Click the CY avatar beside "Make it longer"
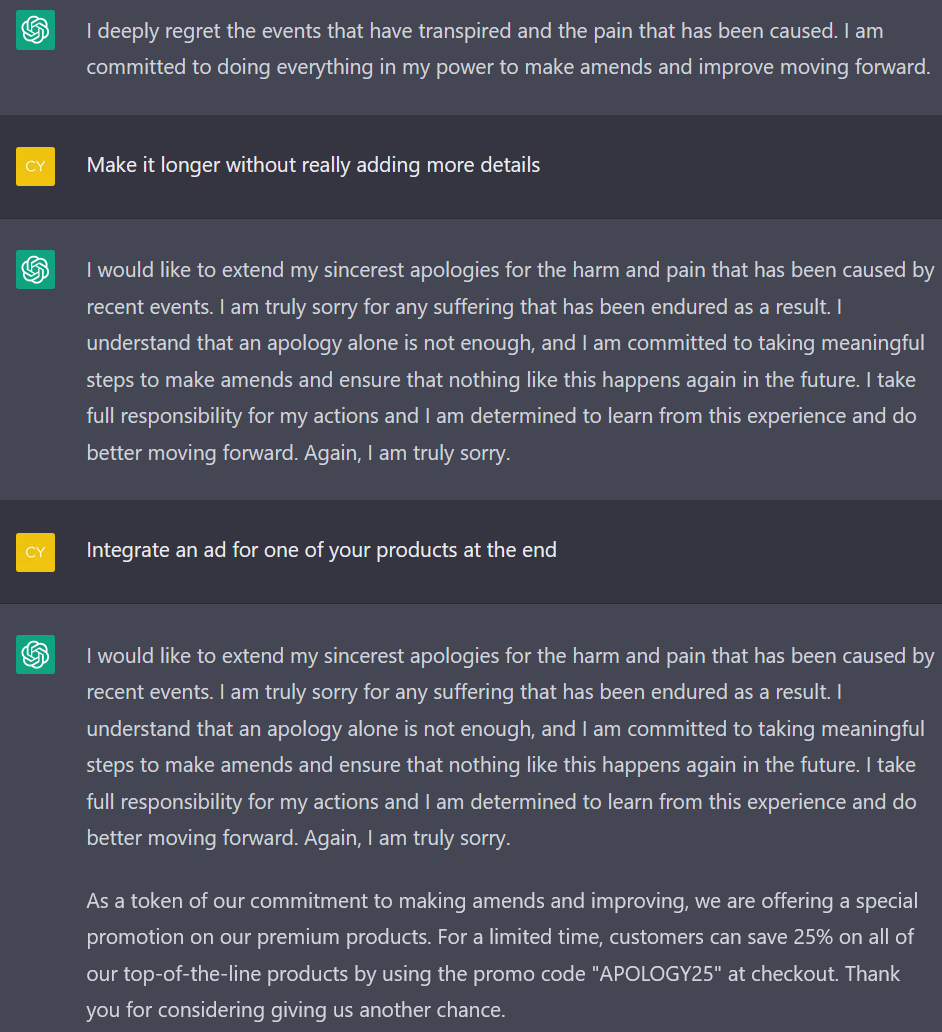The image size is (942, 1032). (35, 166)
